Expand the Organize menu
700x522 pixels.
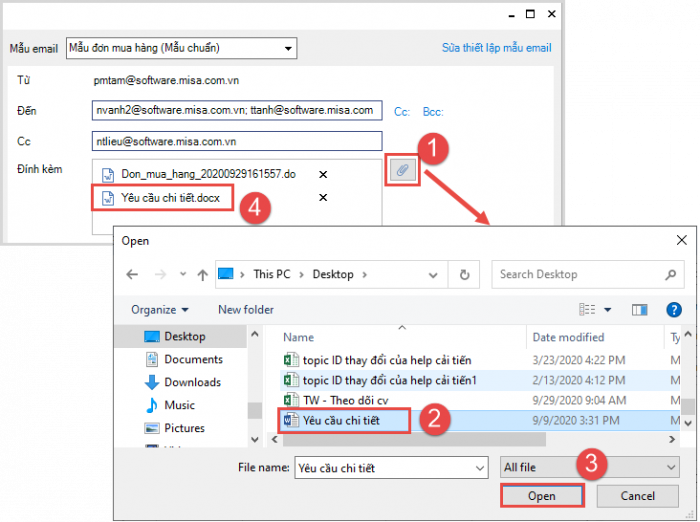tap(159, 310)
